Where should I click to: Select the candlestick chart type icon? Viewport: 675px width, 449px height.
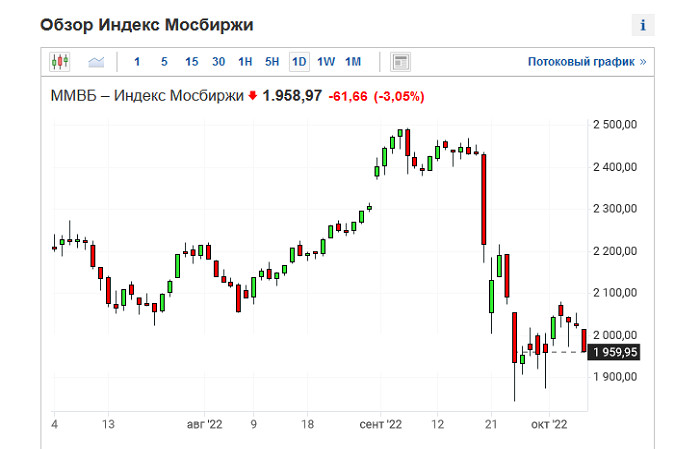point(60,62)
